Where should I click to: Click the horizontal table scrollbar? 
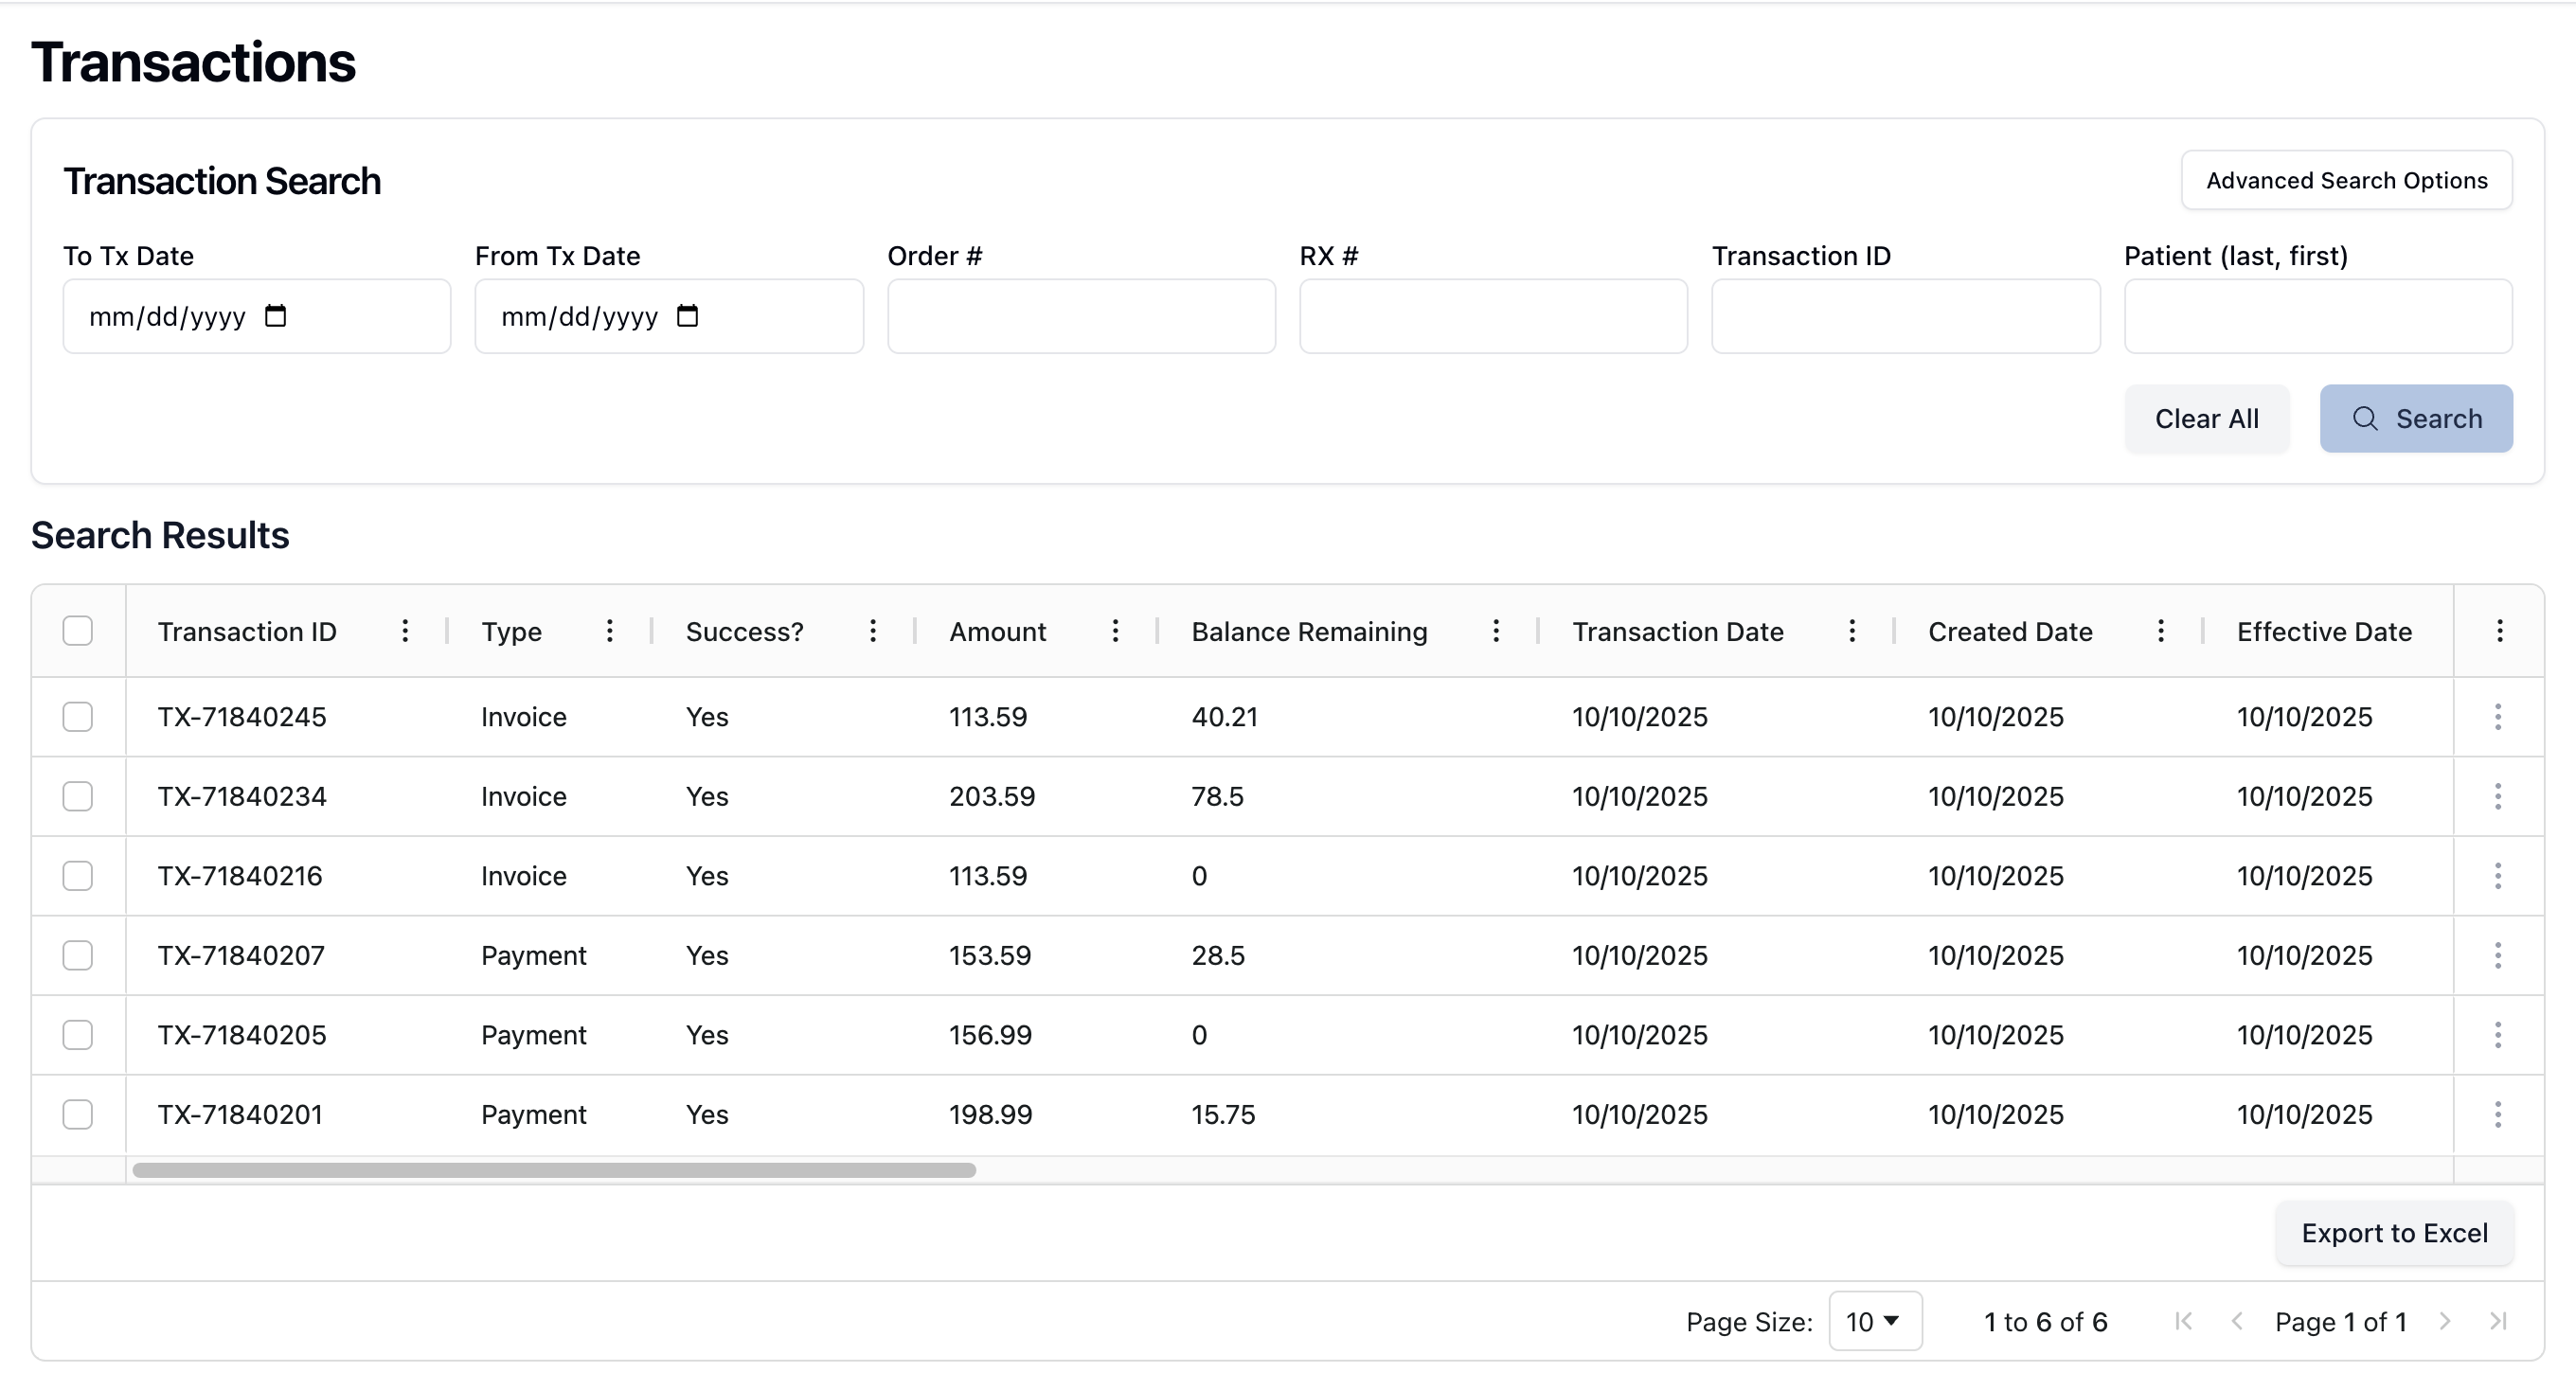(x=554, y=1170)
